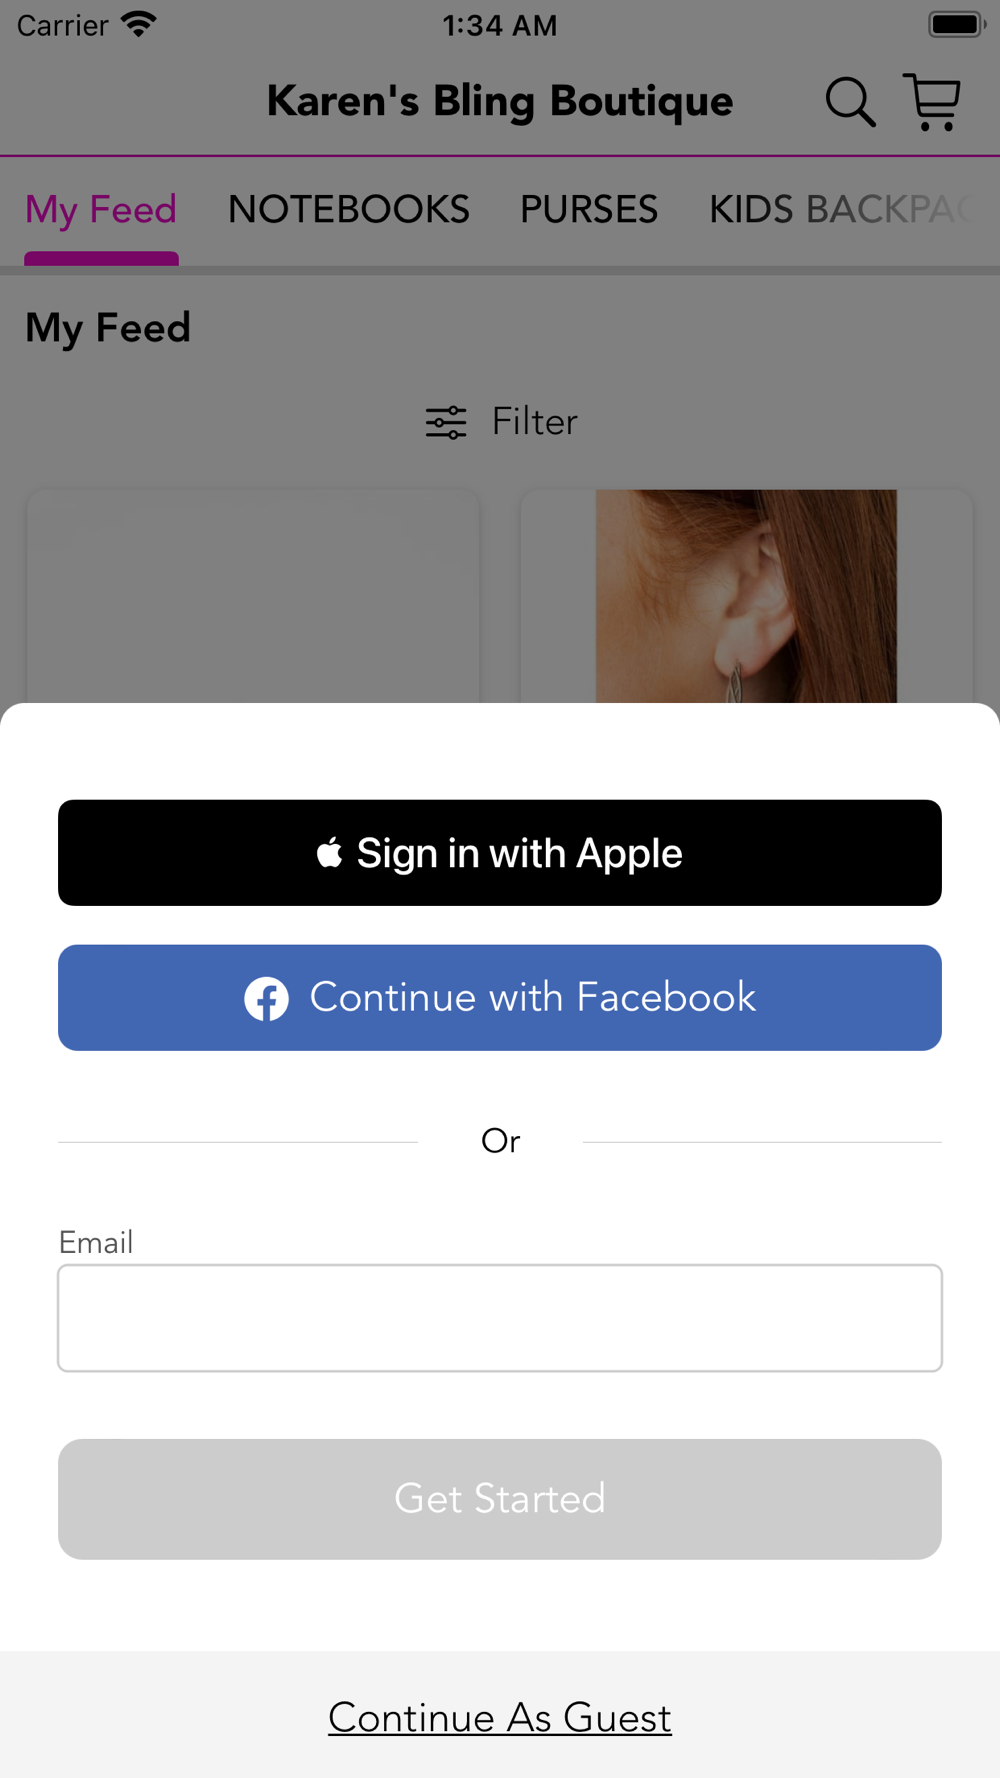This screenshot has width=1000, height=1778.
Task: Click the Facebook logo icon
Action: coord(267,998)
